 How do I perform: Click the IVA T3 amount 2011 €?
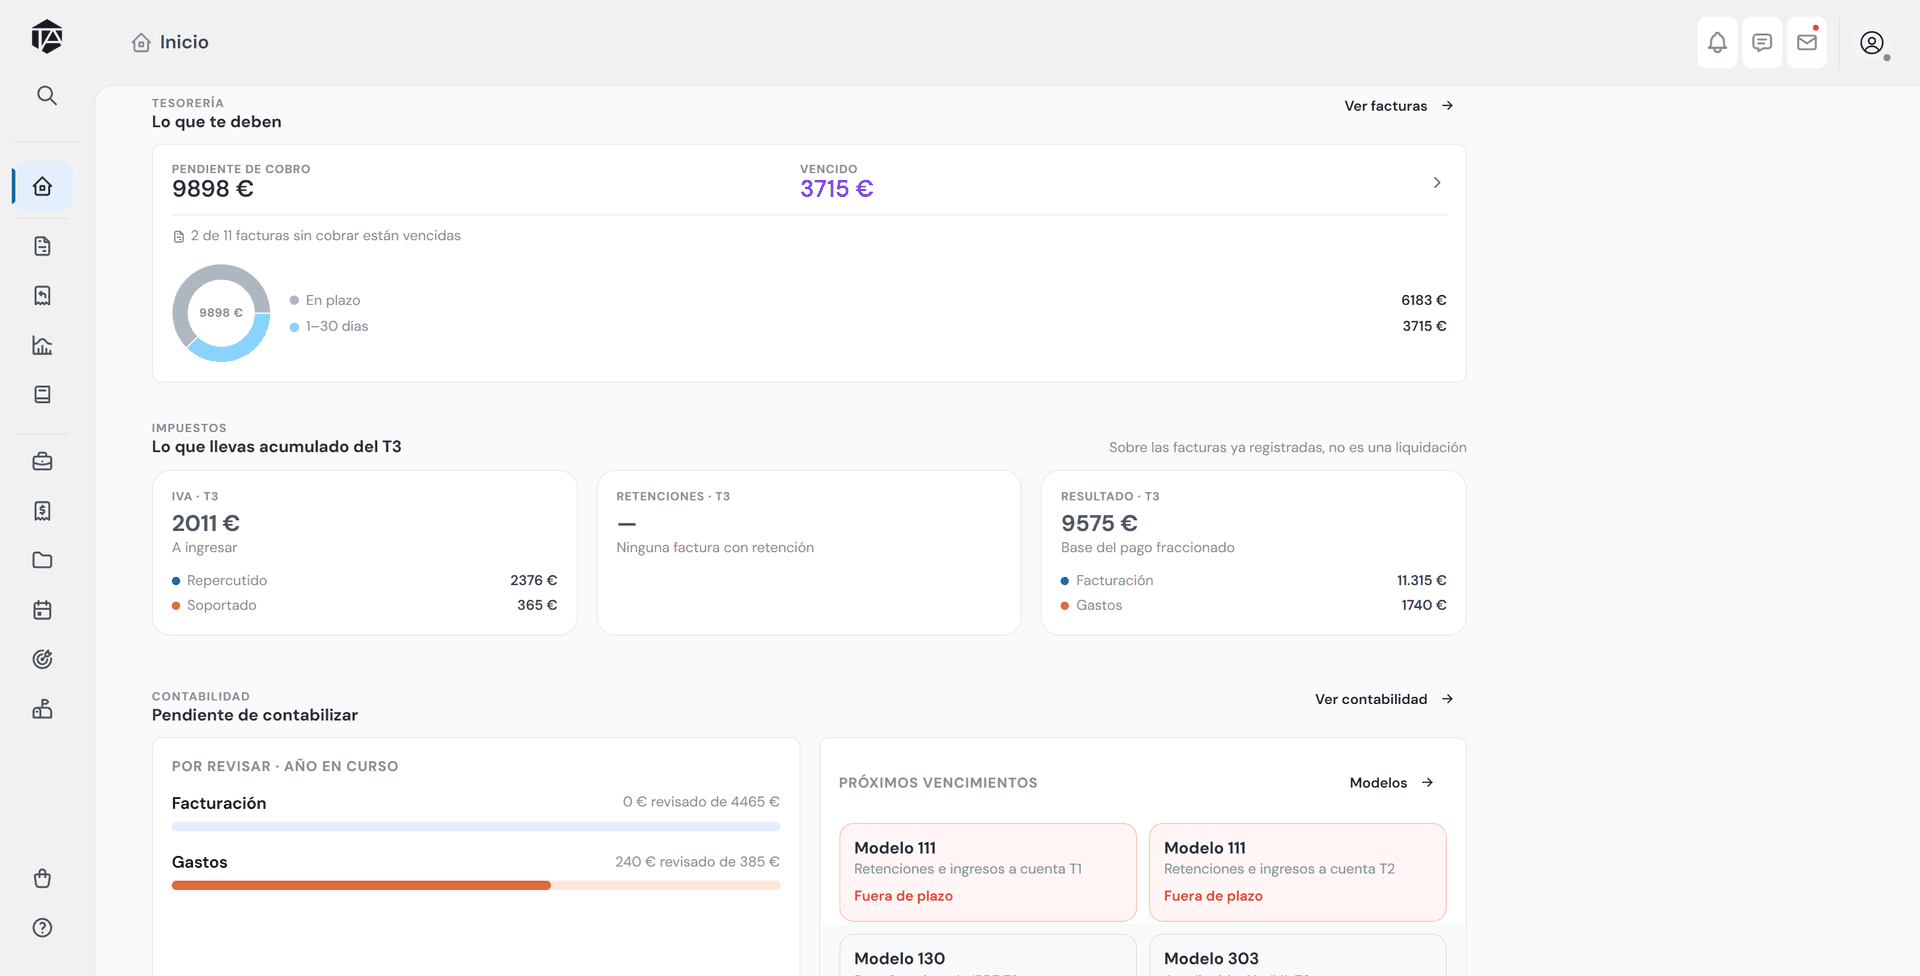tap(206, 523)
